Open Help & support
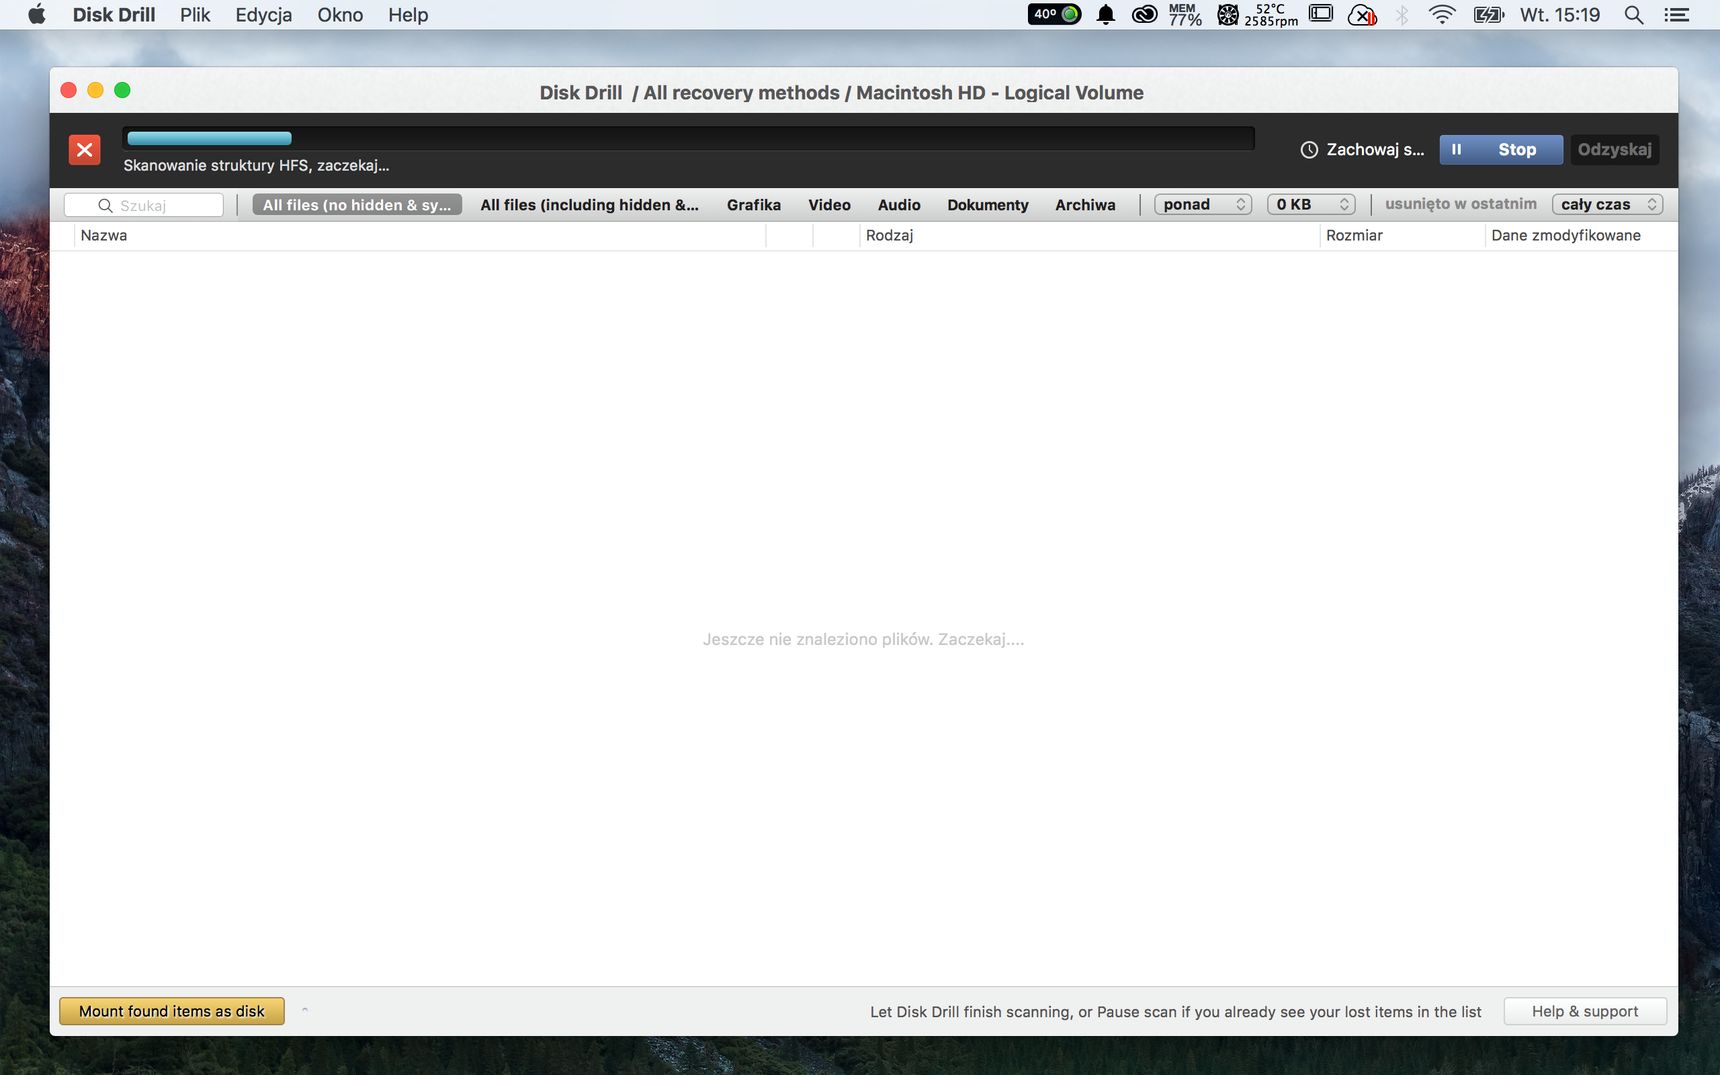1720x1075 pixels. [1585, 1011]
